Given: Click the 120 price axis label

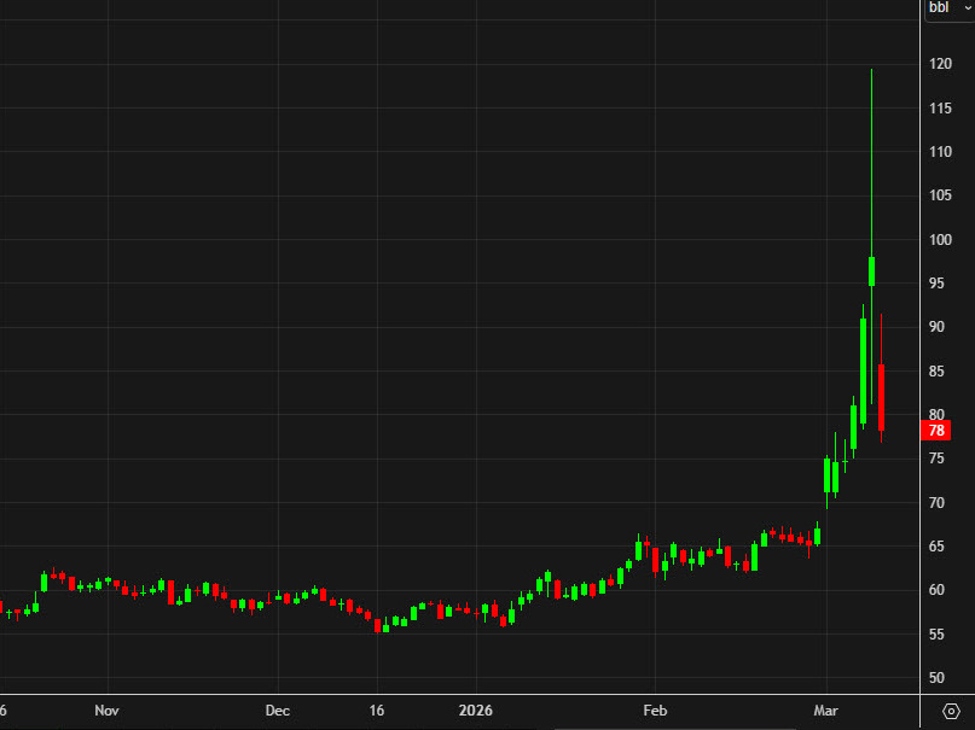Looking at the screenshot, I should [940, 64].
